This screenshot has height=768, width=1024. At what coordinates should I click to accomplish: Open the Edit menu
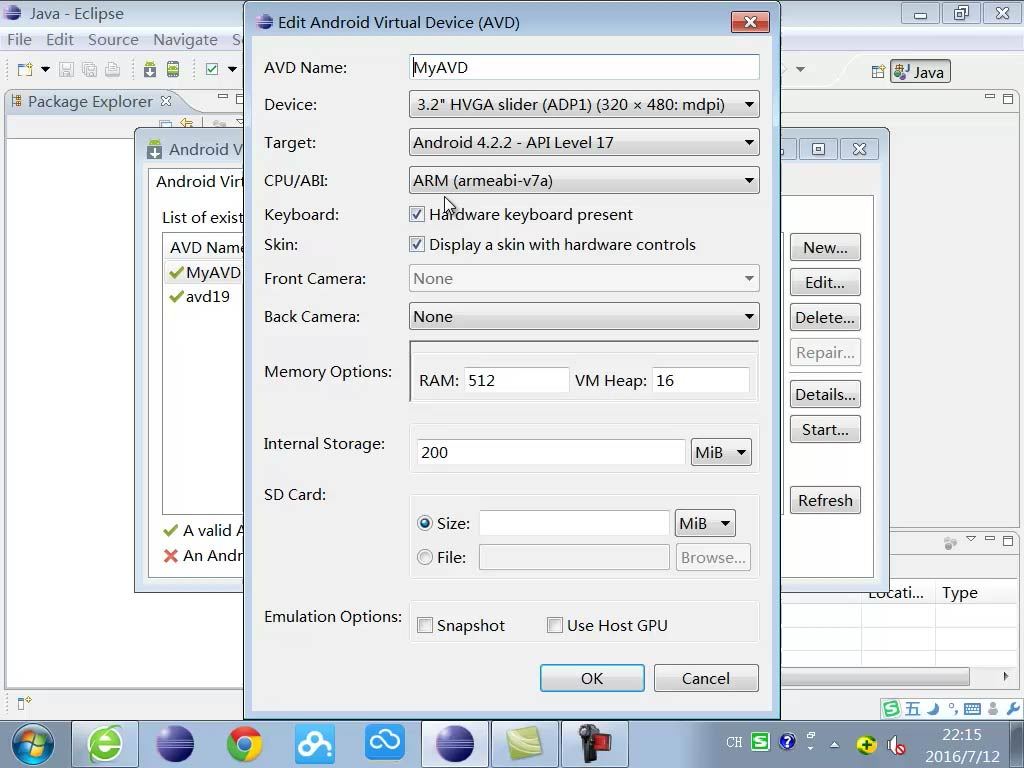coord(60,40)
